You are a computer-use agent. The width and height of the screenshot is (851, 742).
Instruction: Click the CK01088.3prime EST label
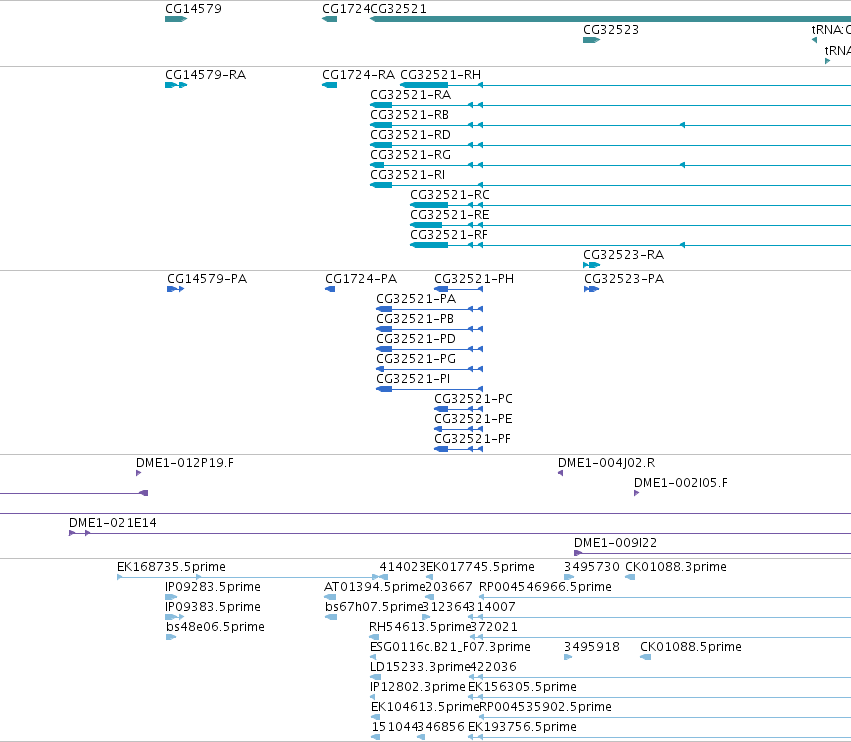[676, 567]
